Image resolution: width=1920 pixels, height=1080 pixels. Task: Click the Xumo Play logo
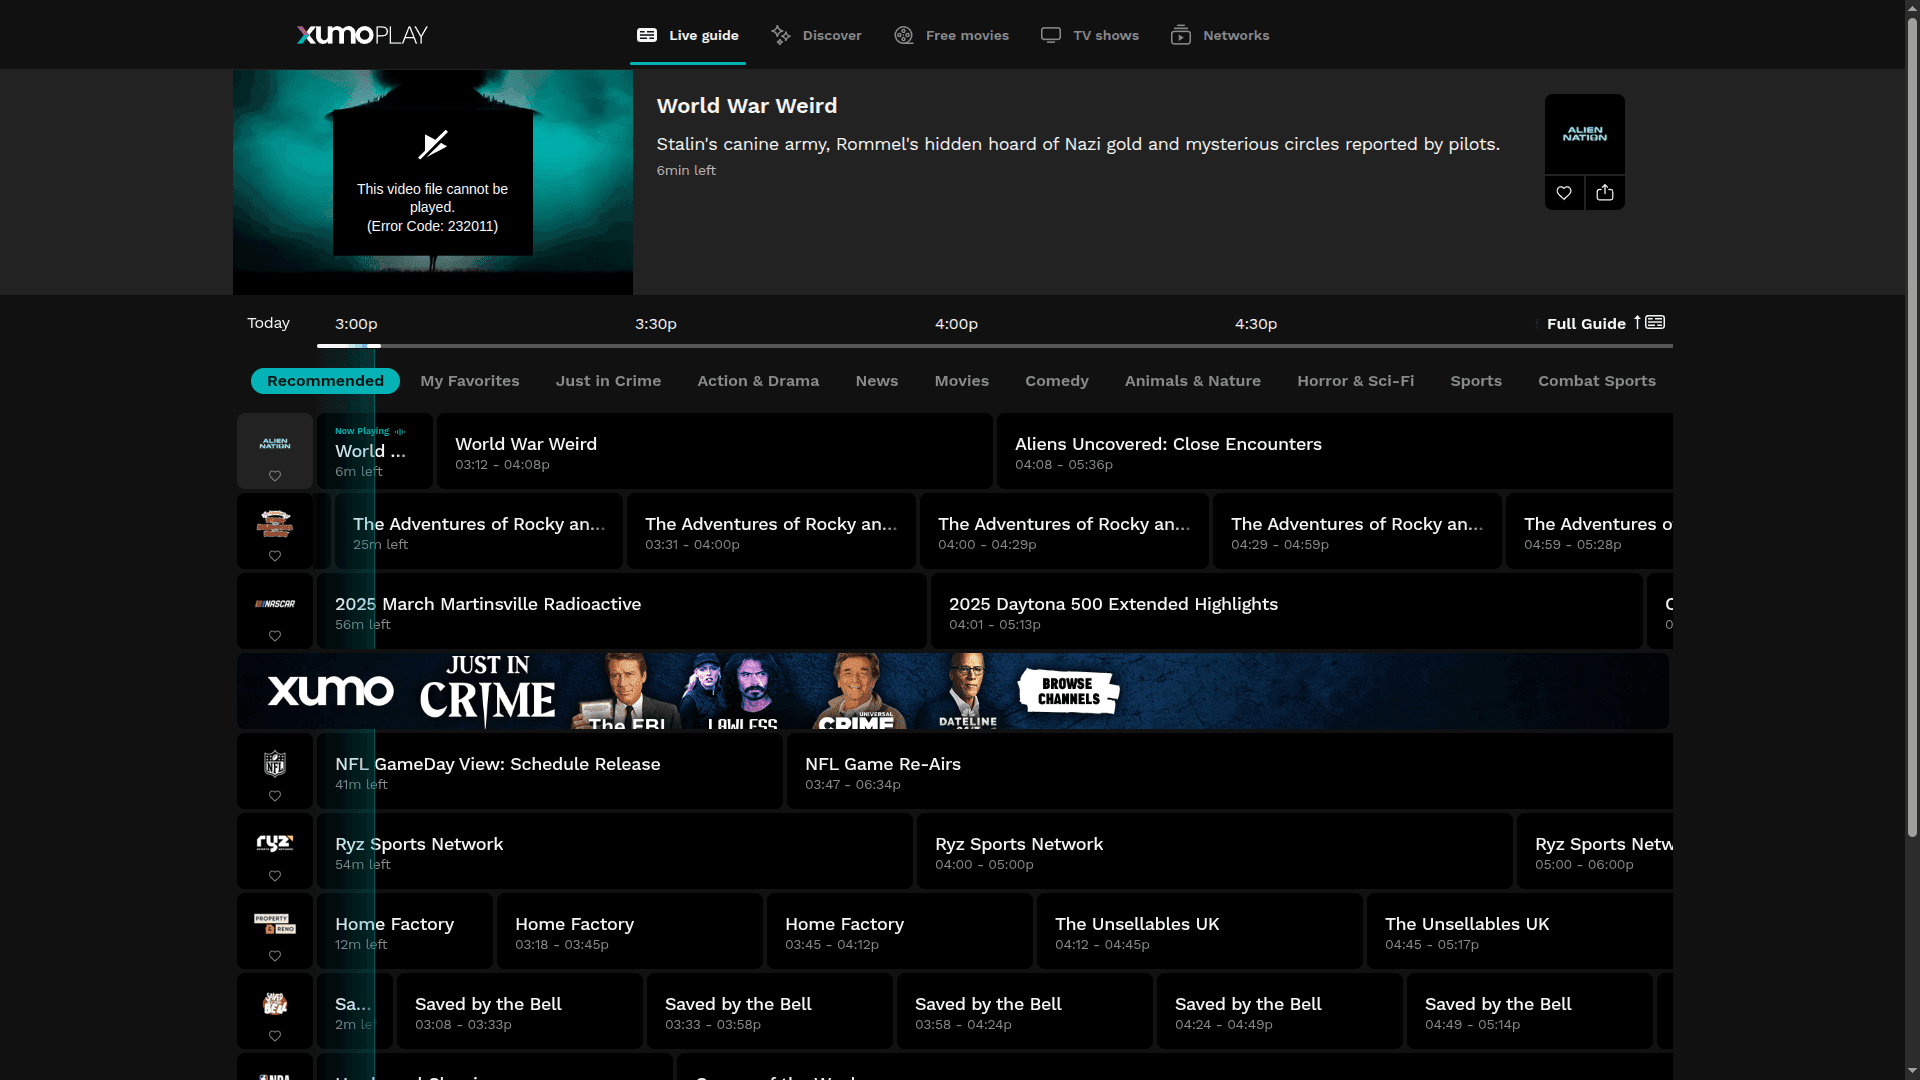[x=362, y=35]
